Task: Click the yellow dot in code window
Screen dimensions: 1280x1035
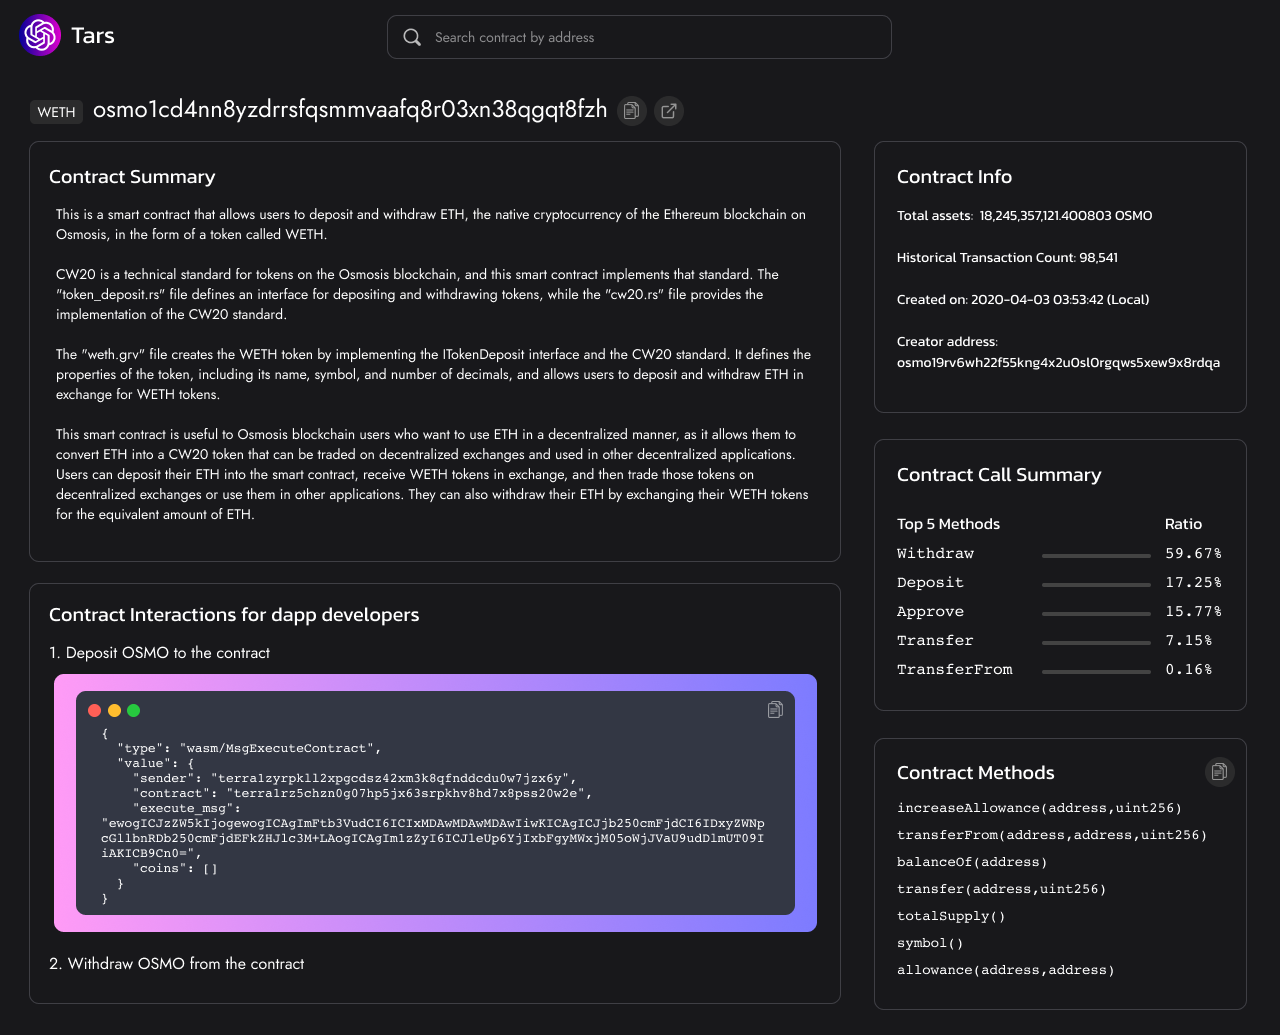Action: 114,711
